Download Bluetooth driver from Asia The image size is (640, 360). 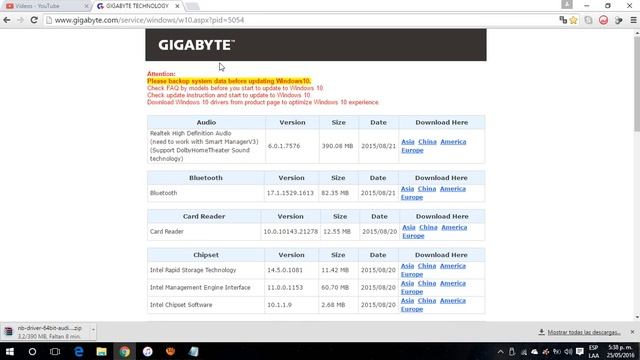407,189
